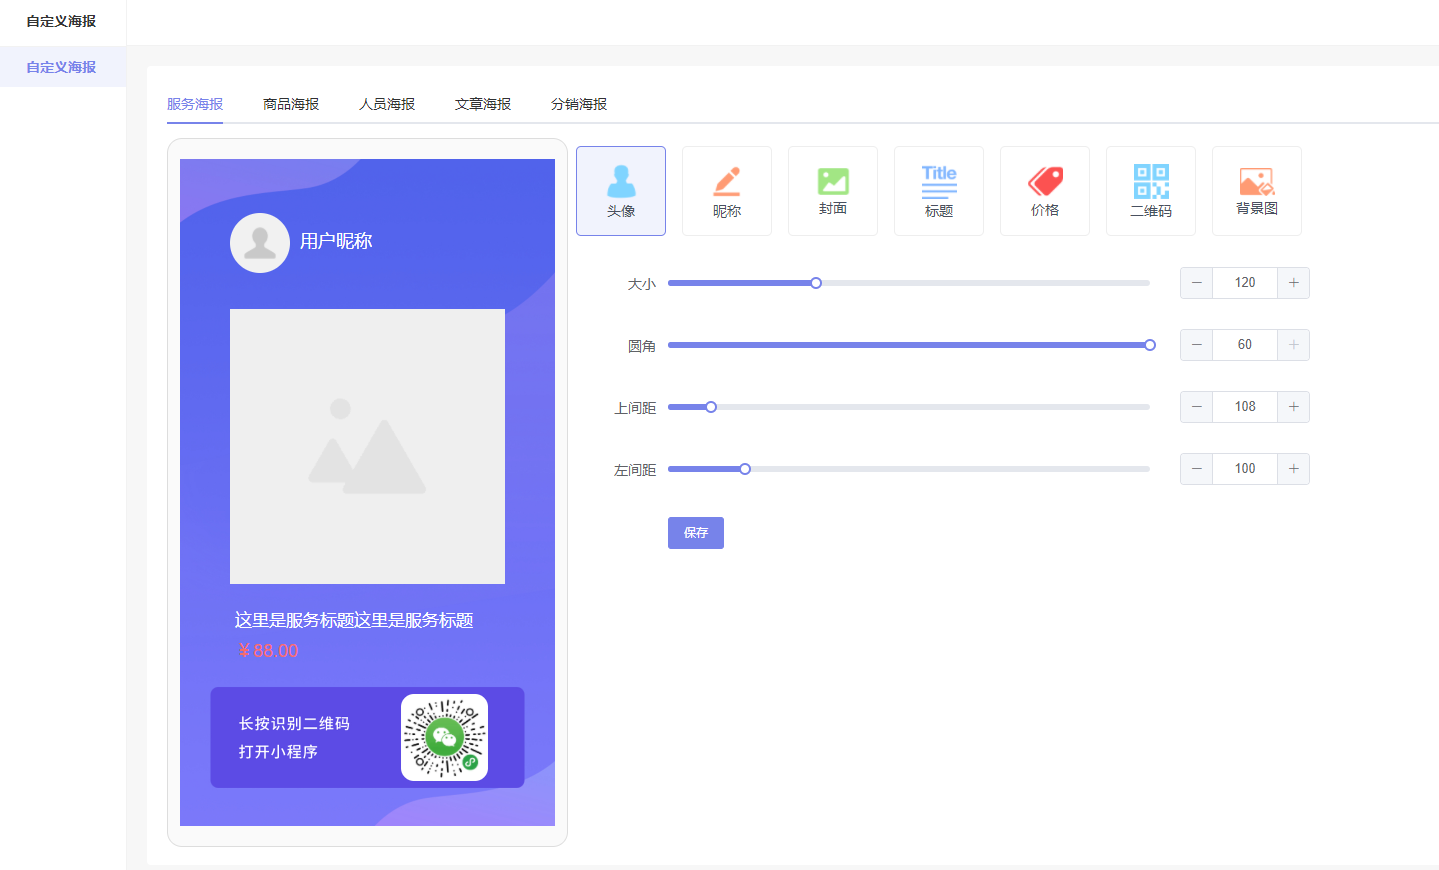Click the service title text in preview

pyautogui.click(x=354, y=620)
